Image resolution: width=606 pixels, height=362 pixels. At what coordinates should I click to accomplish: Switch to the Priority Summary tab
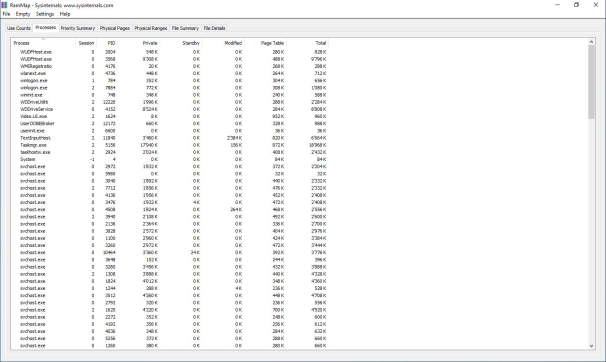78,28
